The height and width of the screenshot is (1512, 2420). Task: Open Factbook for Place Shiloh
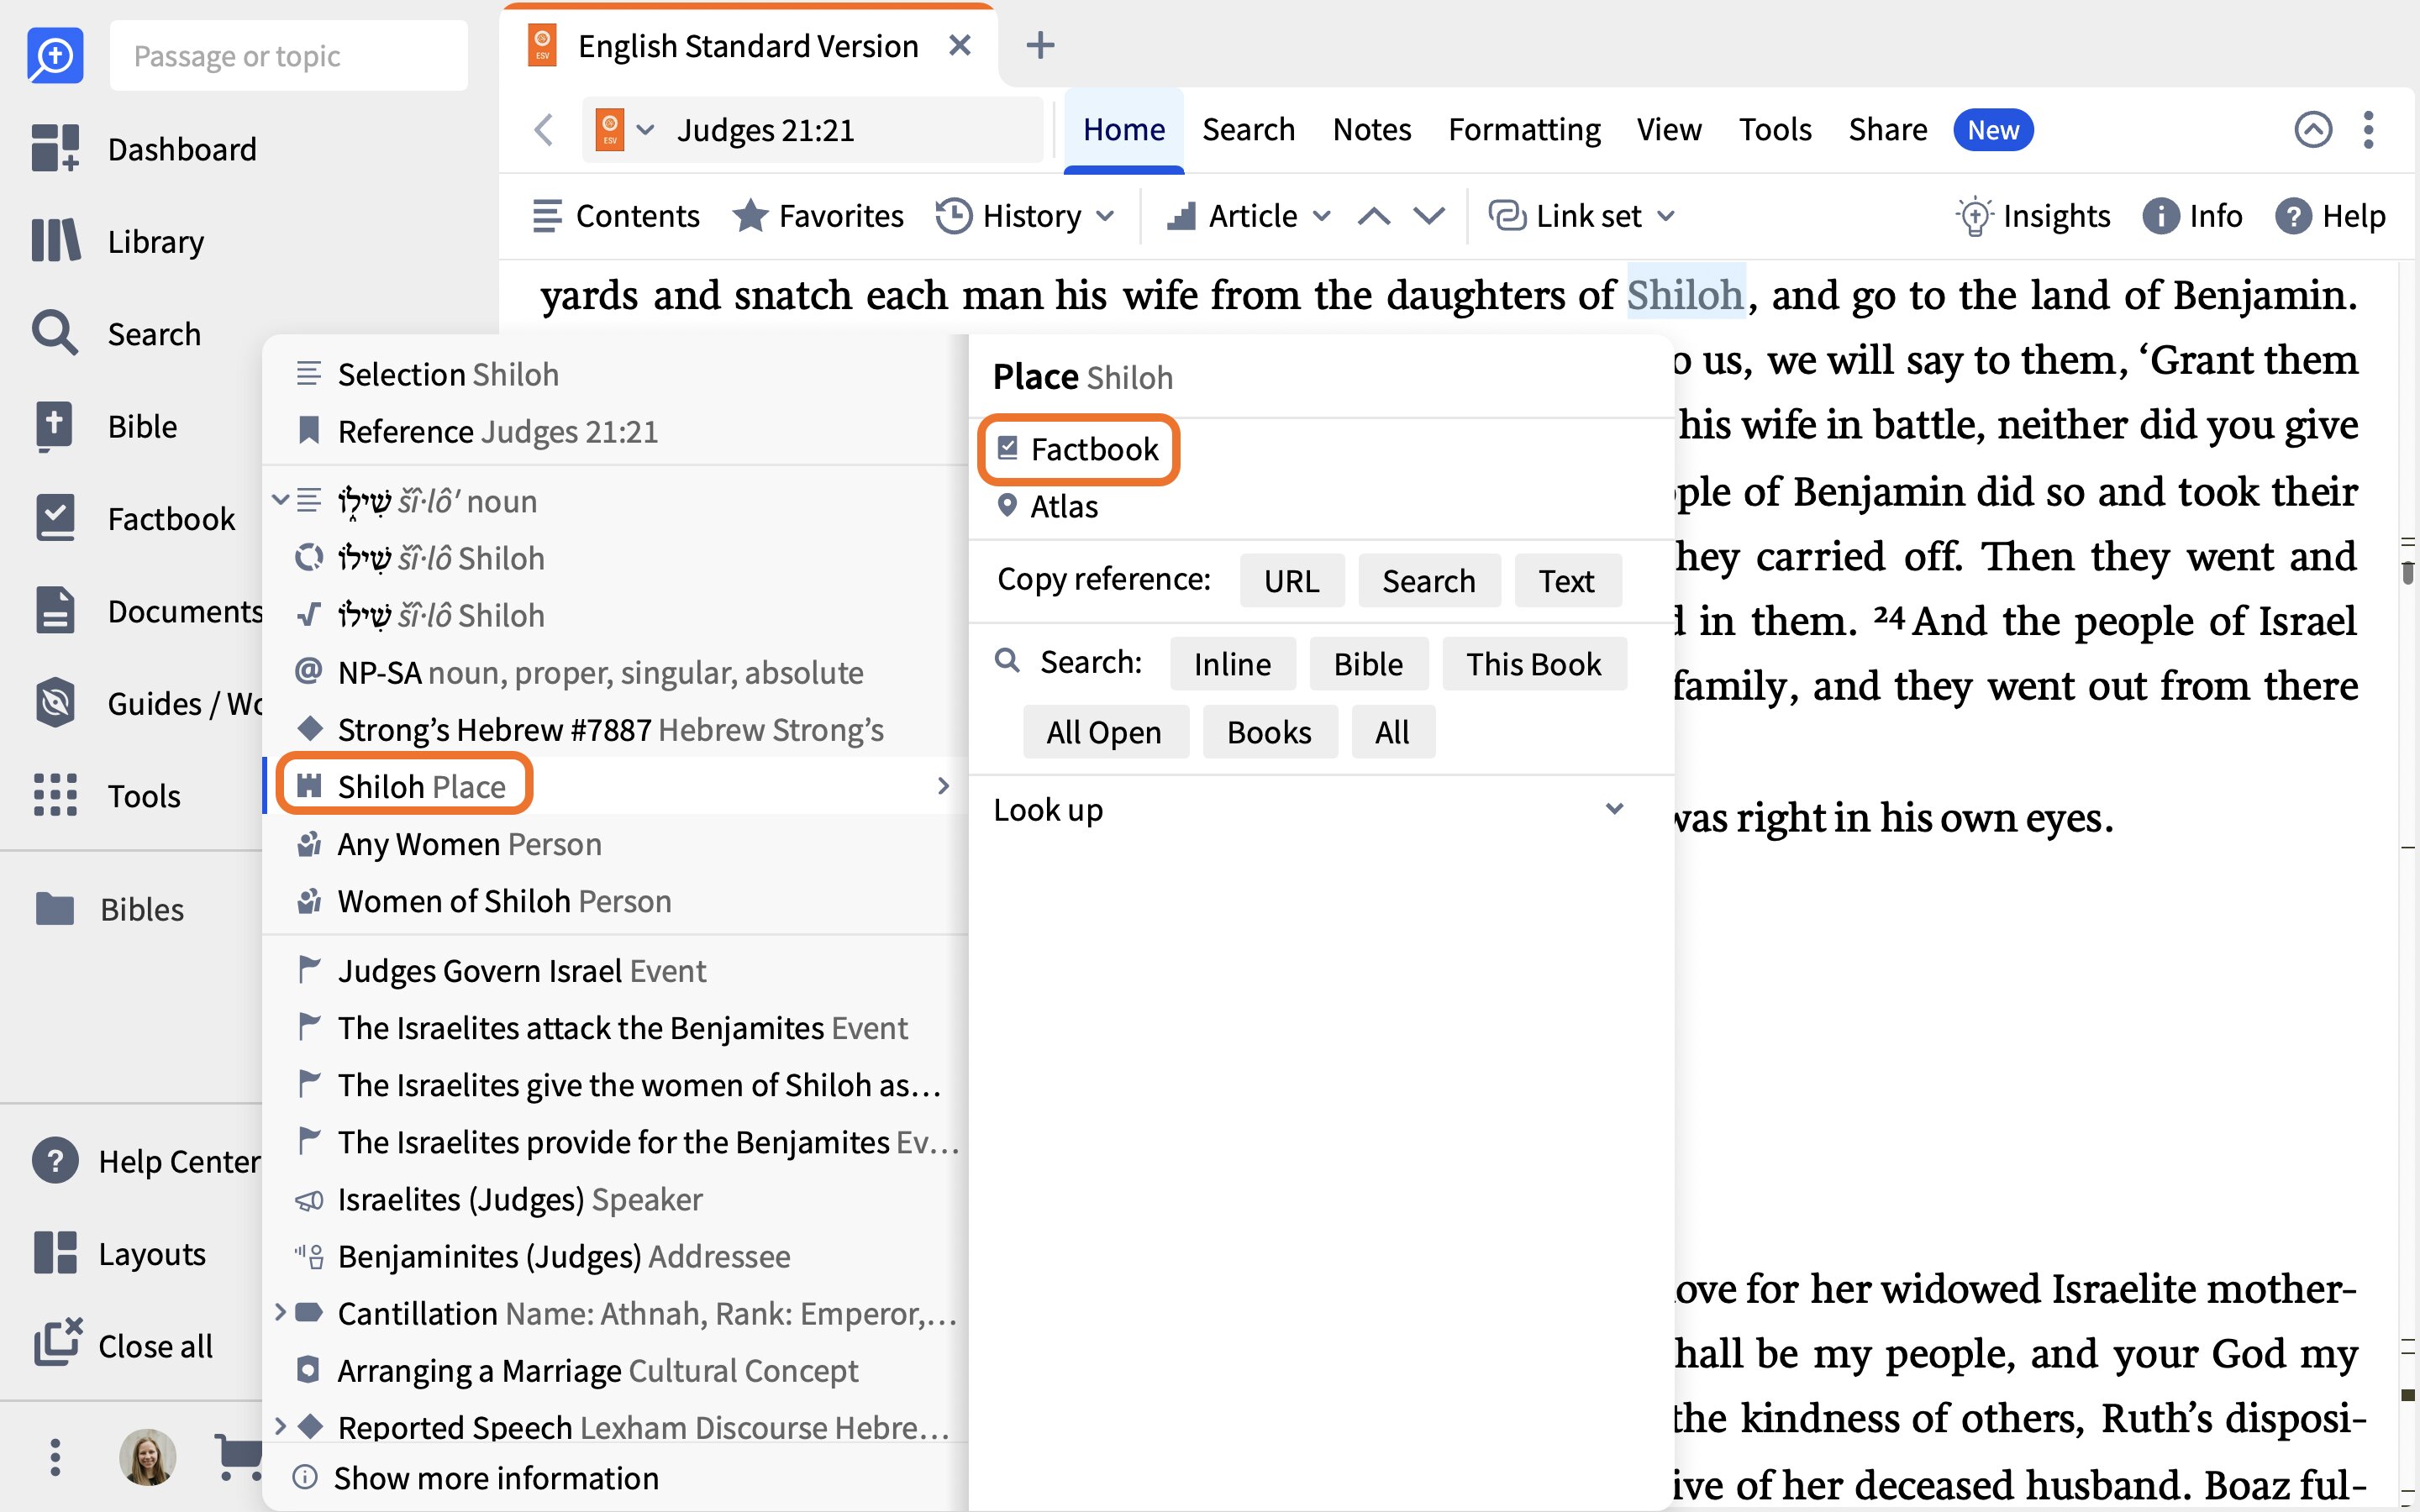coord(1079,449)
